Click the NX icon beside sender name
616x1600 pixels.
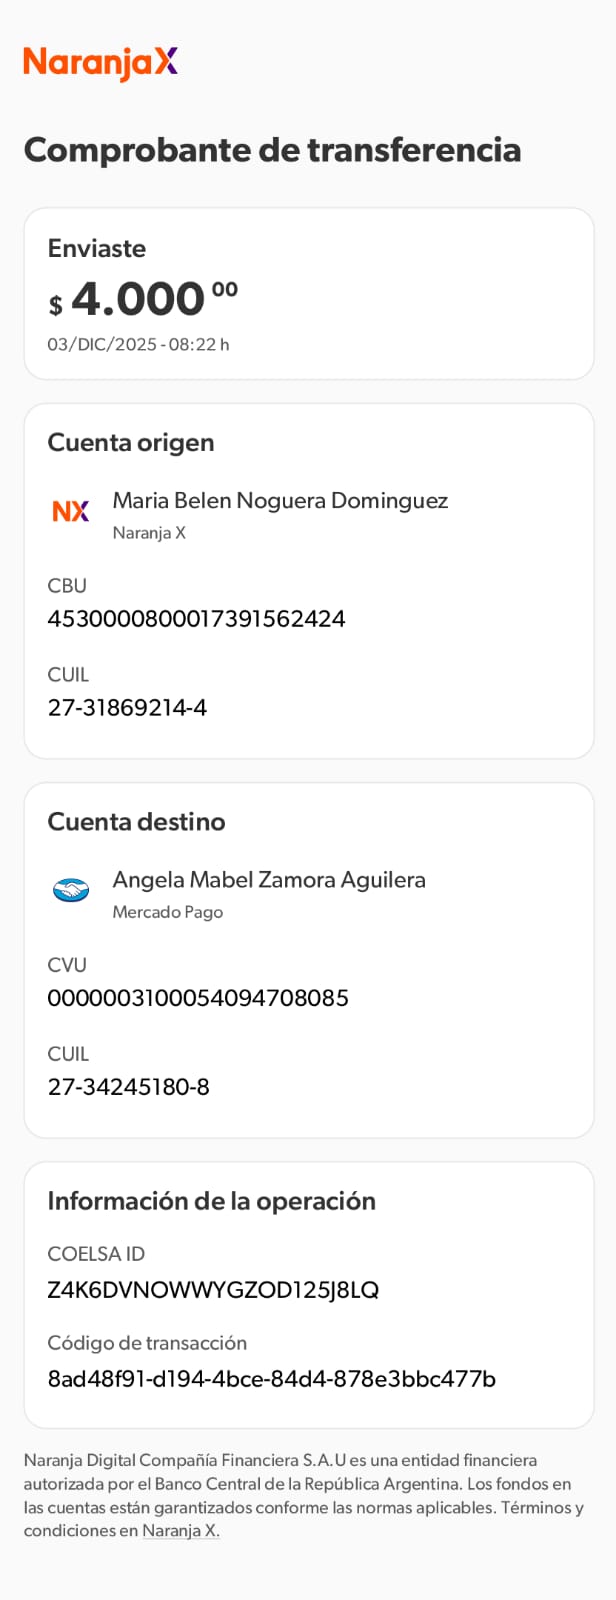click(x=71, y=511)
